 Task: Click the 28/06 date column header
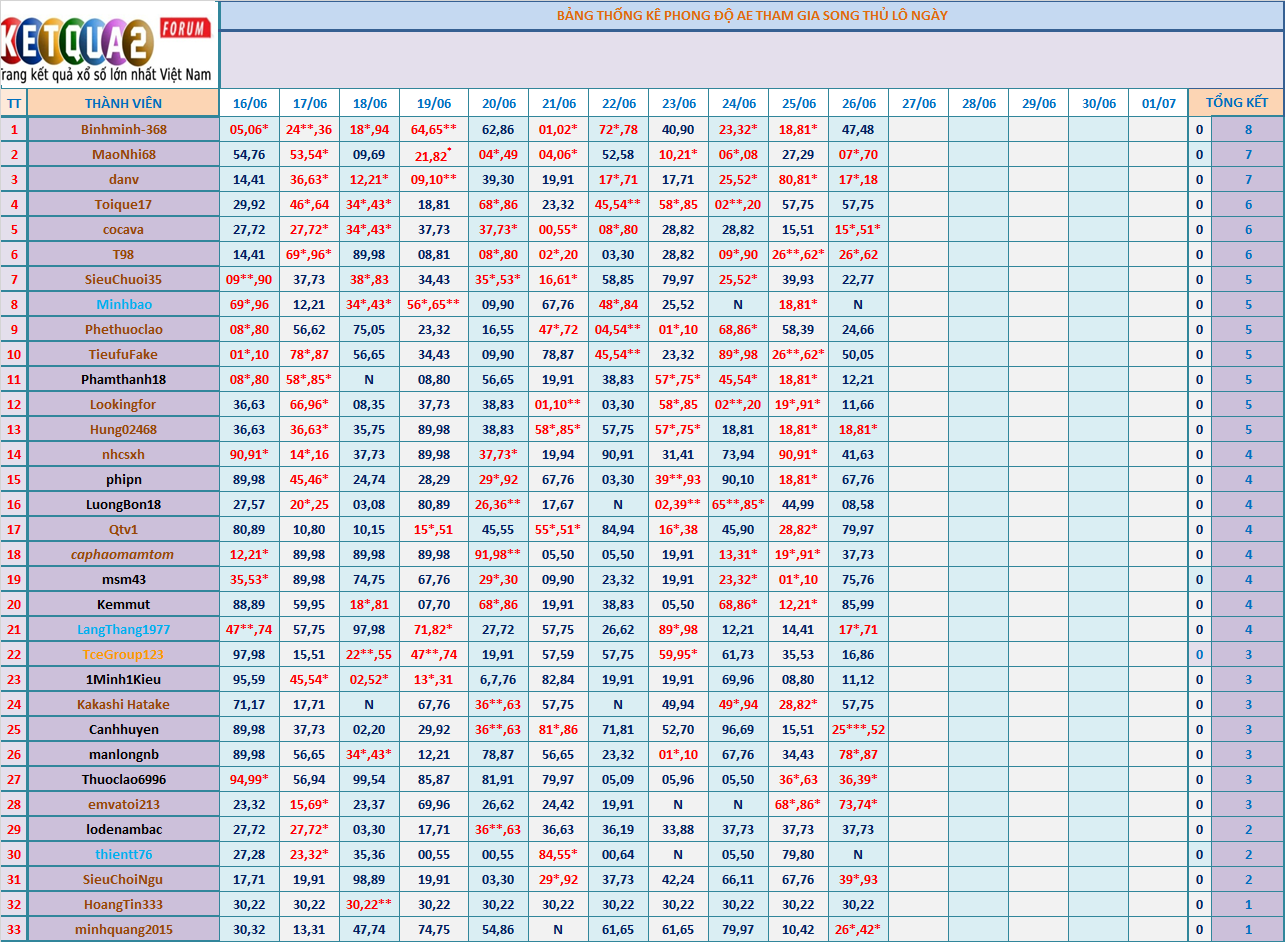[979, 103]
